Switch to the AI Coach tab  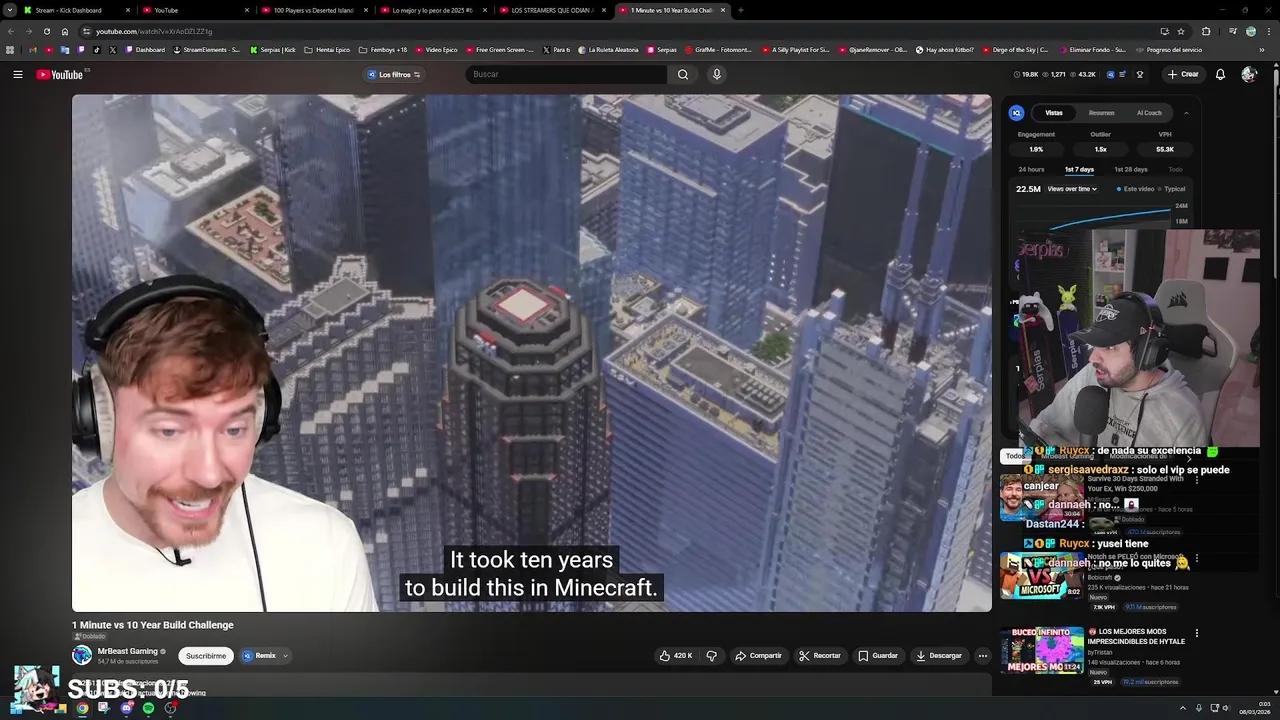(x=1149, y=113)
